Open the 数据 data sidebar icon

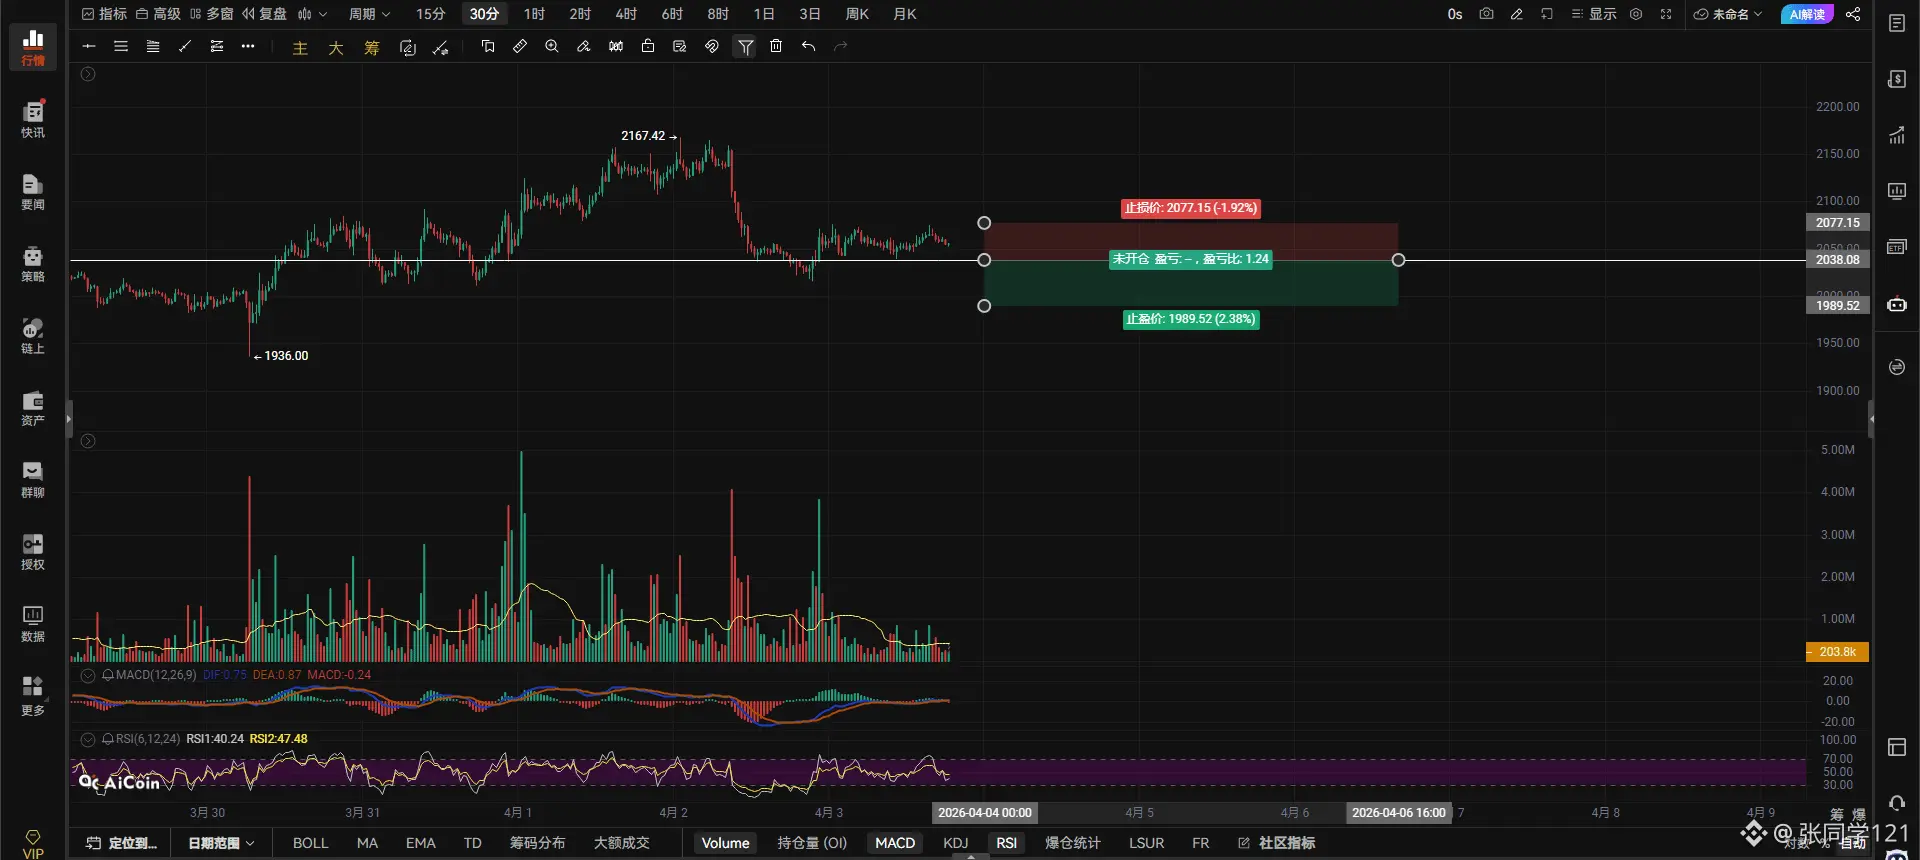tap(33, 623)
